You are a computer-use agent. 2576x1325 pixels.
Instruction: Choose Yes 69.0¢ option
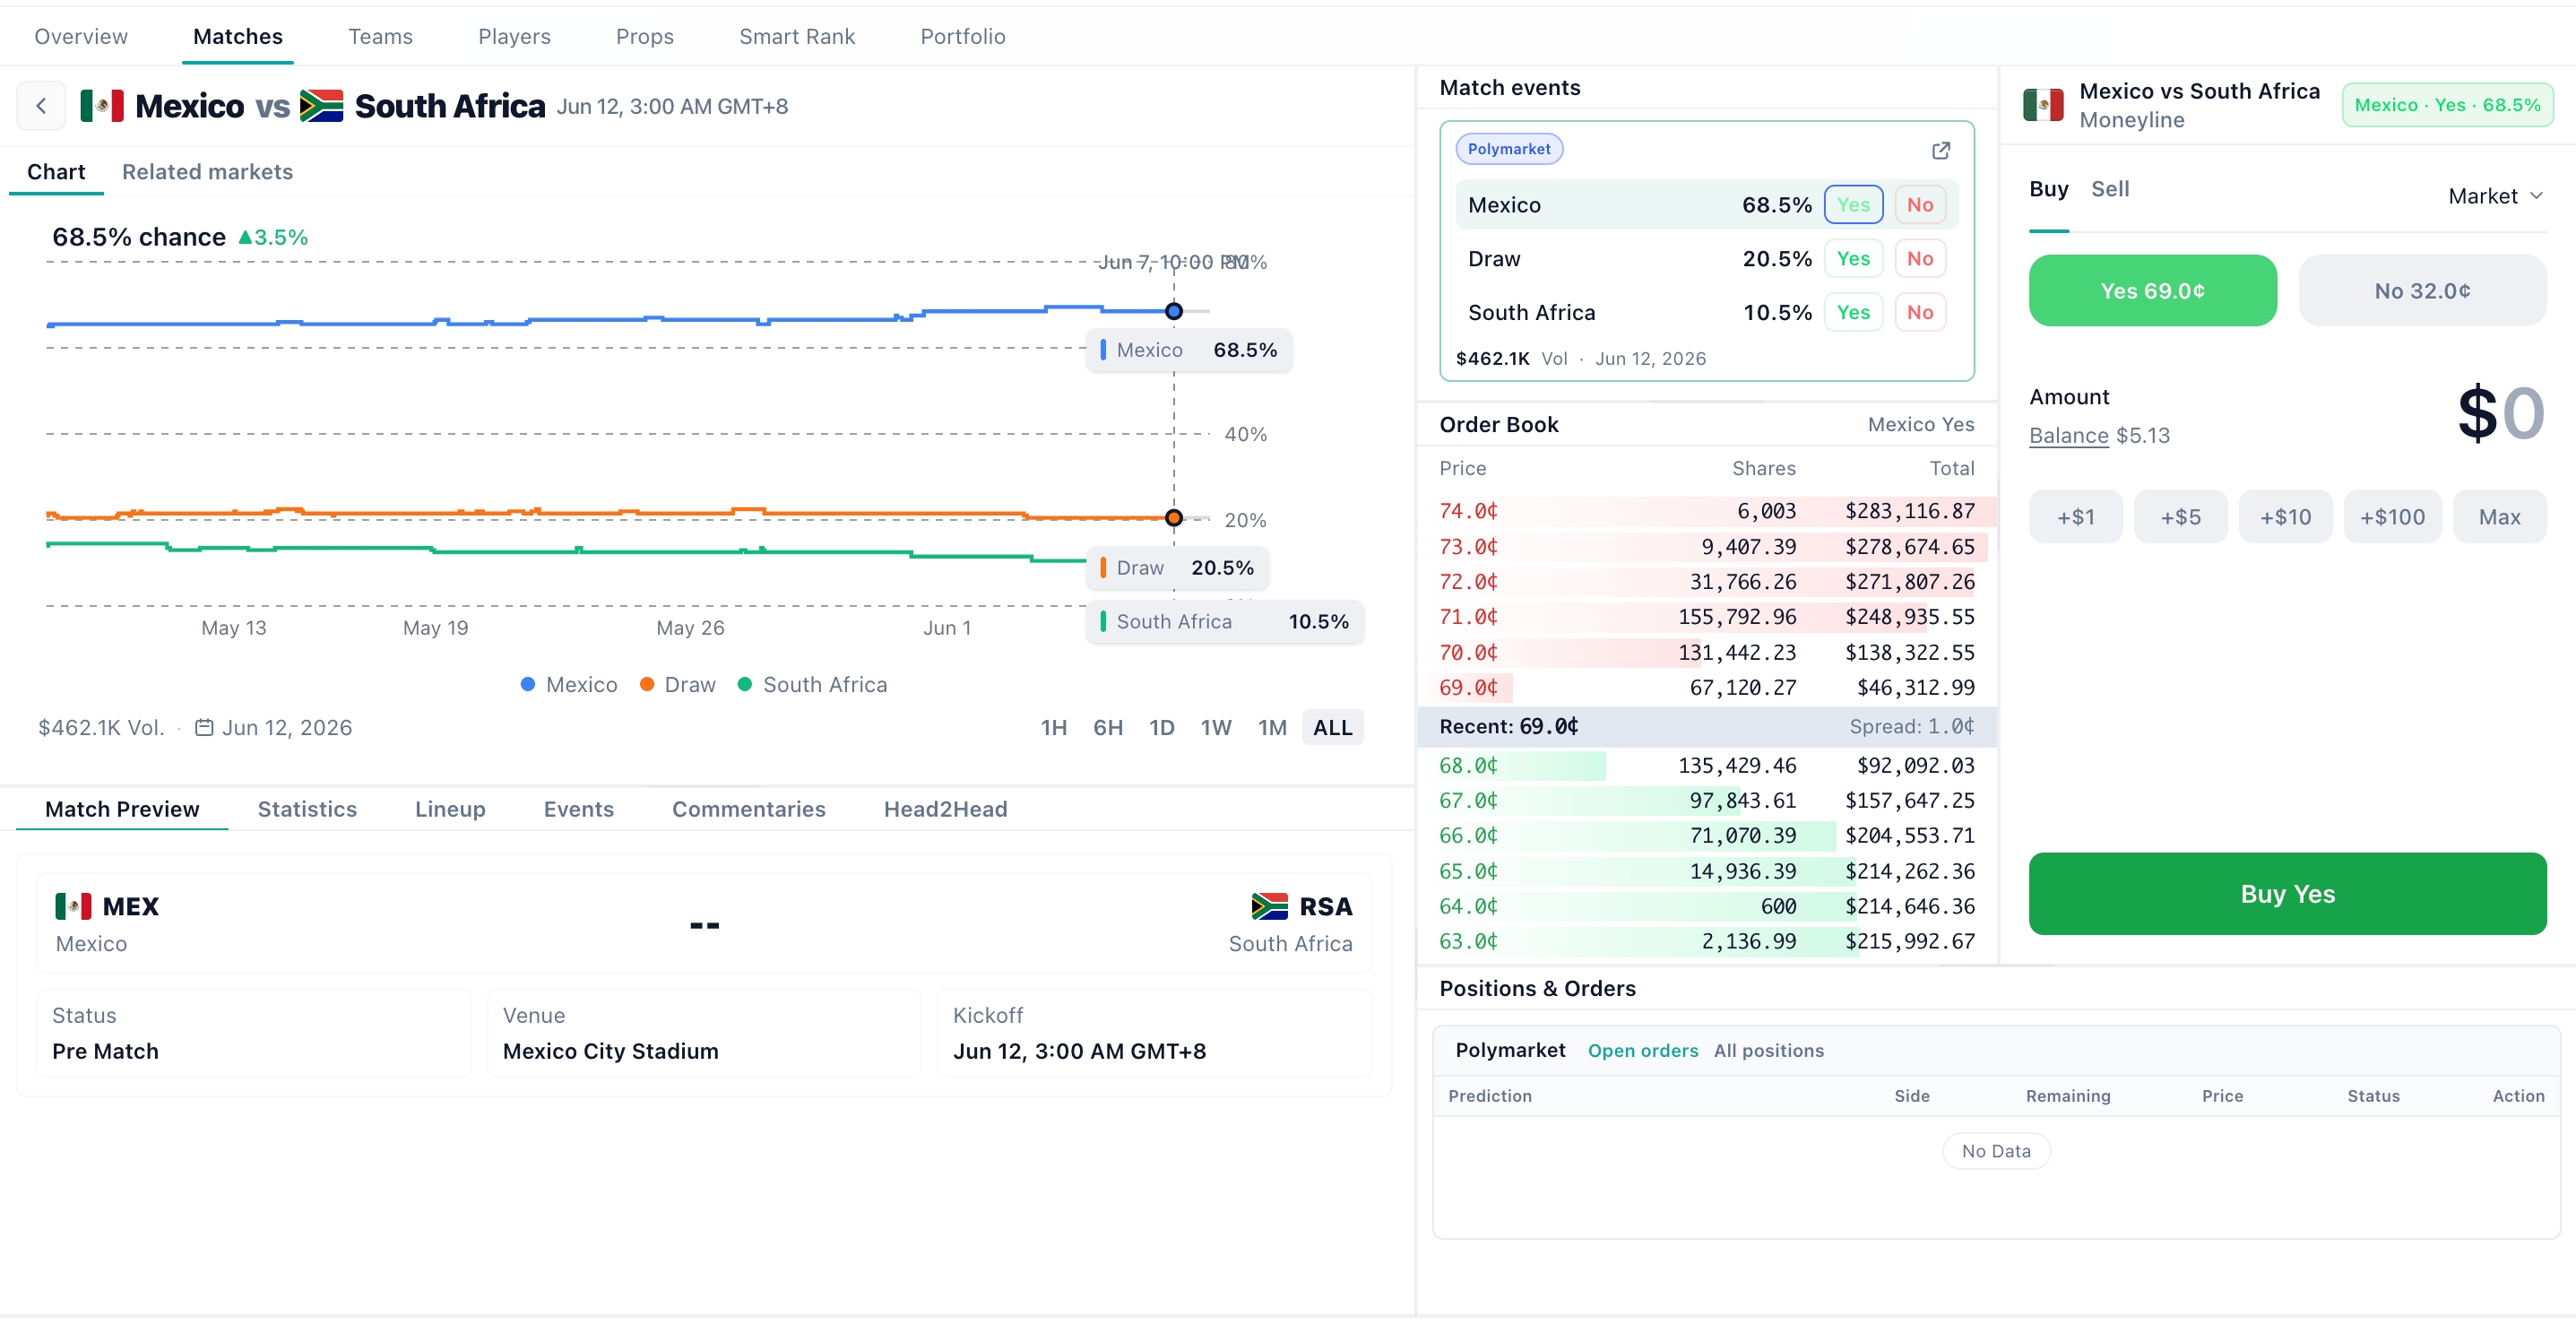tap(2152, 291)
